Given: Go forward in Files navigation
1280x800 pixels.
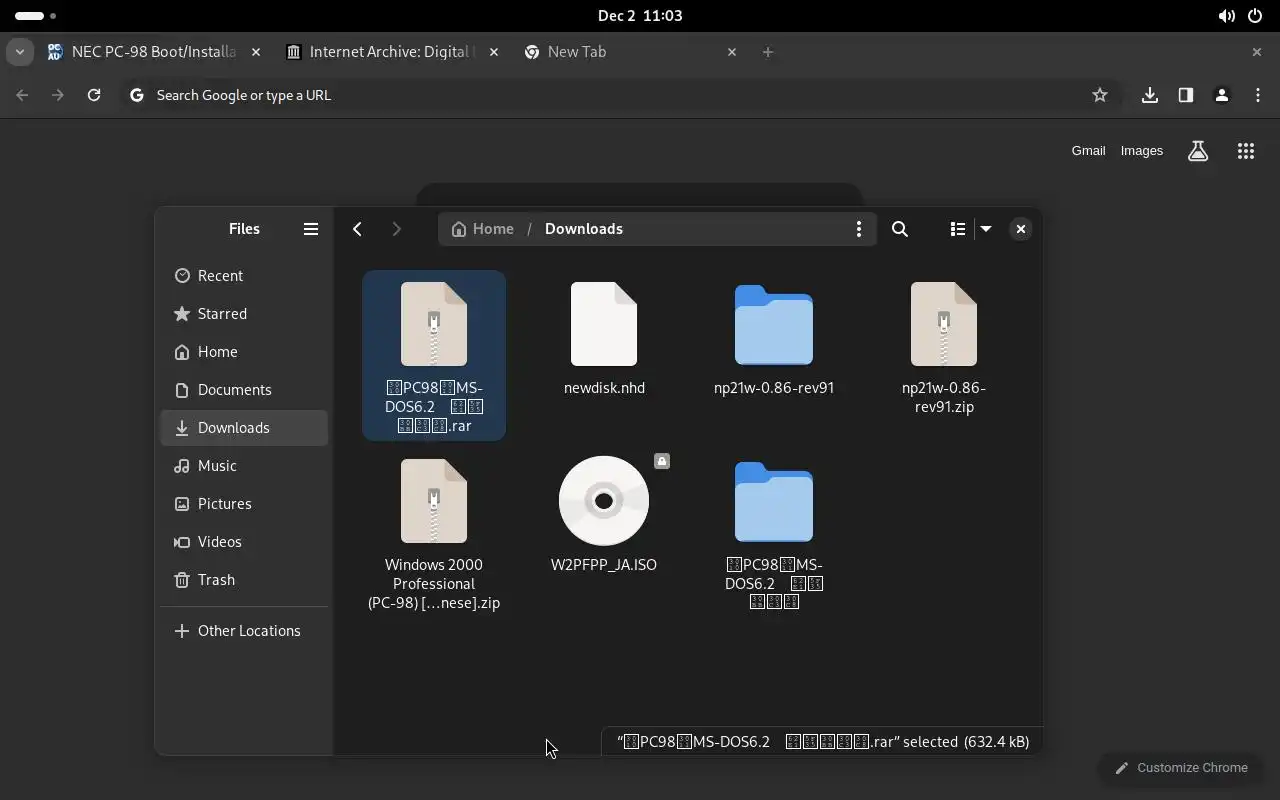Looking at the screenshot, I should click(x=397, y=229).
